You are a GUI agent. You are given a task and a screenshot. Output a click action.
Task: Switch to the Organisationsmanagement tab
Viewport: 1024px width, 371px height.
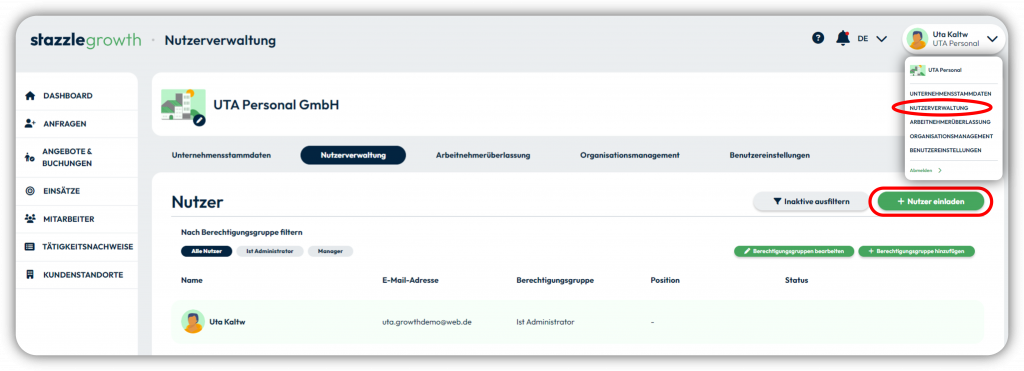click(630, 155)
